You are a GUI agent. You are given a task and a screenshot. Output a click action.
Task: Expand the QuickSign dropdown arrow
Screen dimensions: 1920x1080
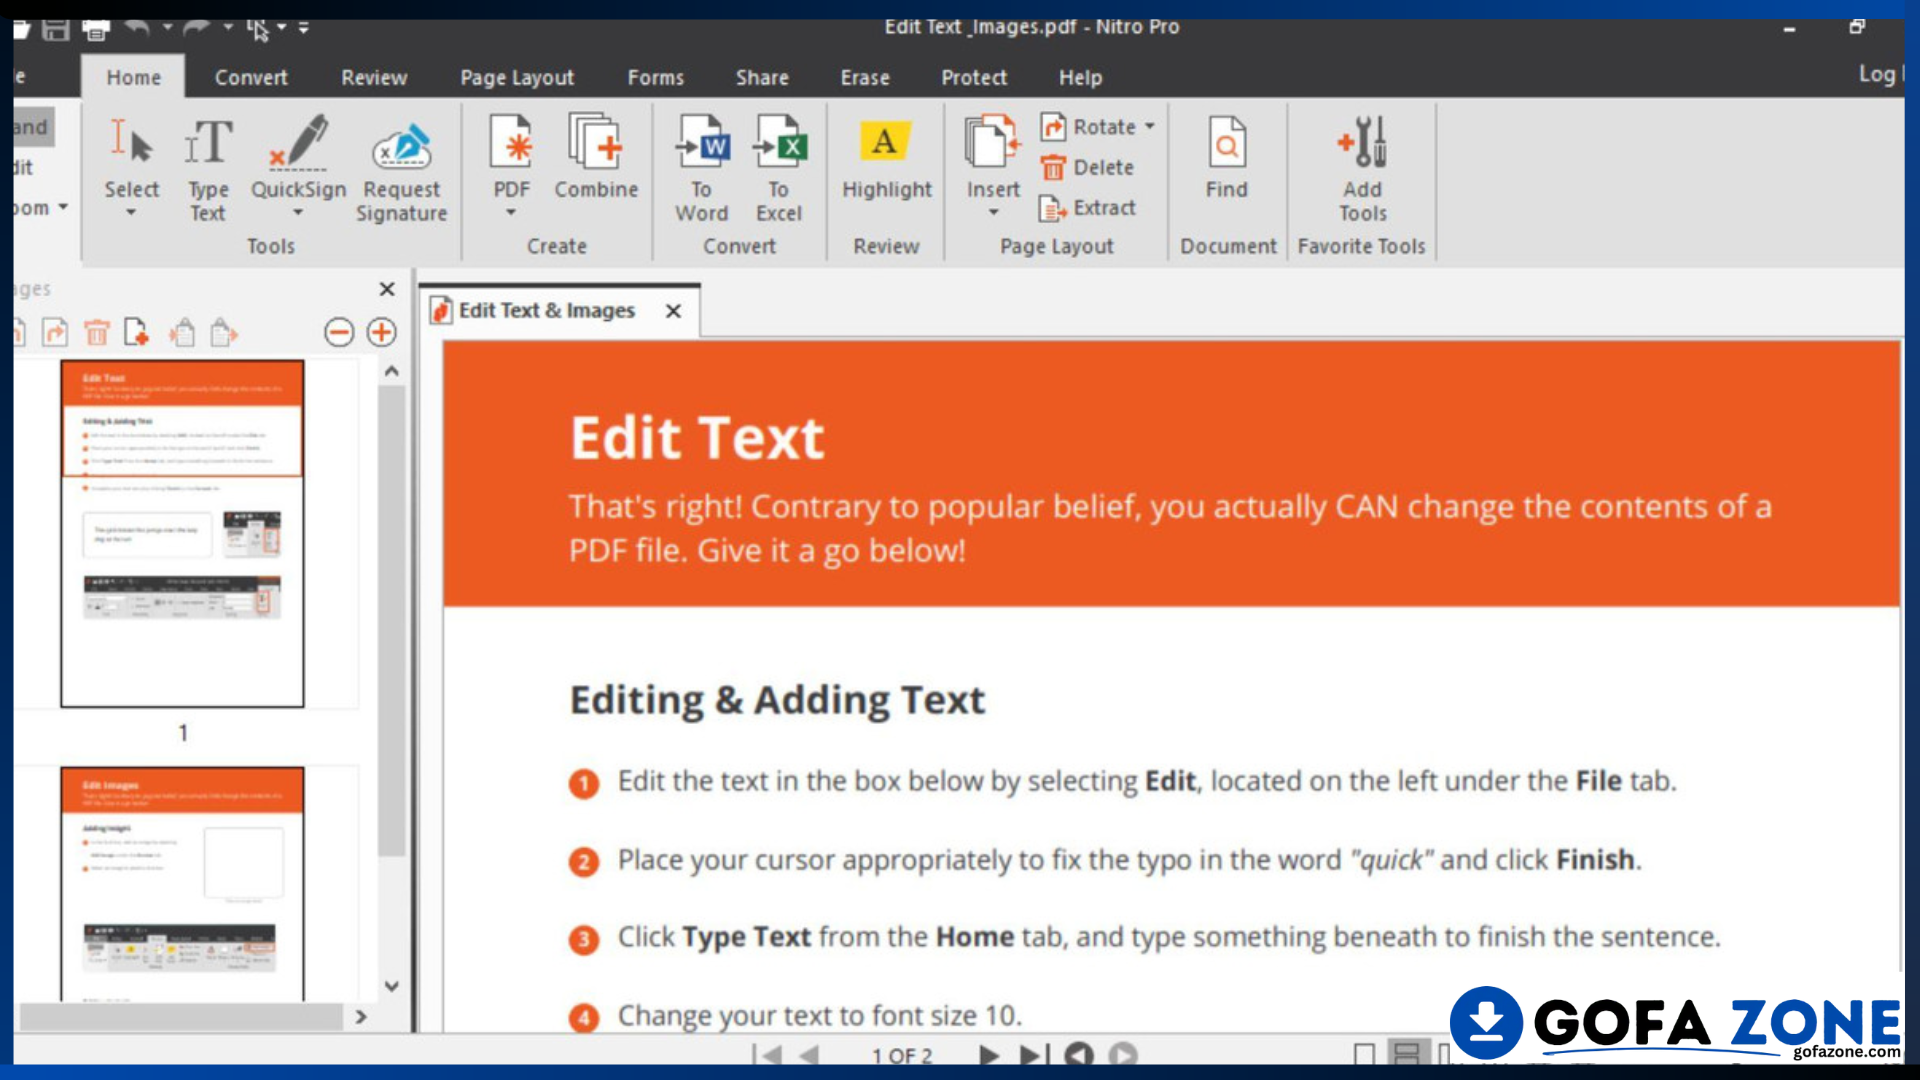click(x=298, y=212)
